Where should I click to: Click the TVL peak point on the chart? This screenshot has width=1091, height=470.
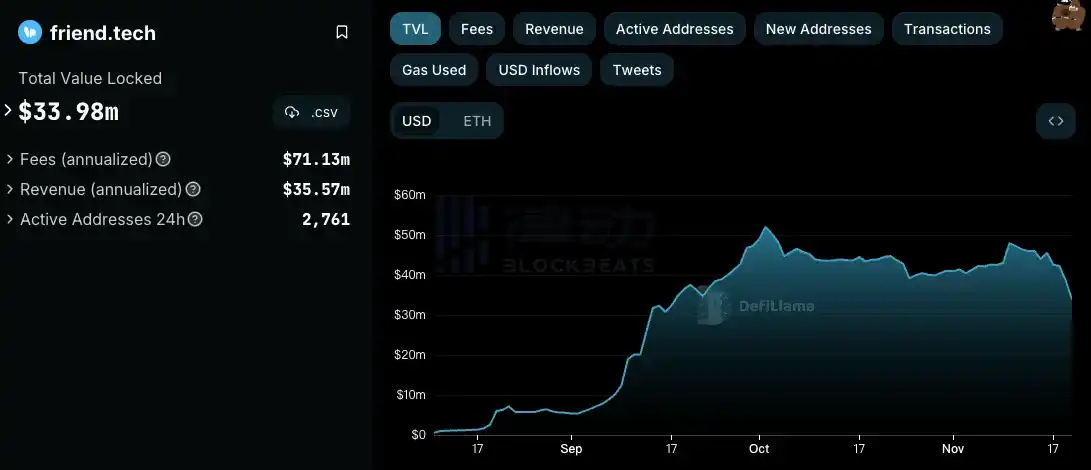[x=765, y=227]
